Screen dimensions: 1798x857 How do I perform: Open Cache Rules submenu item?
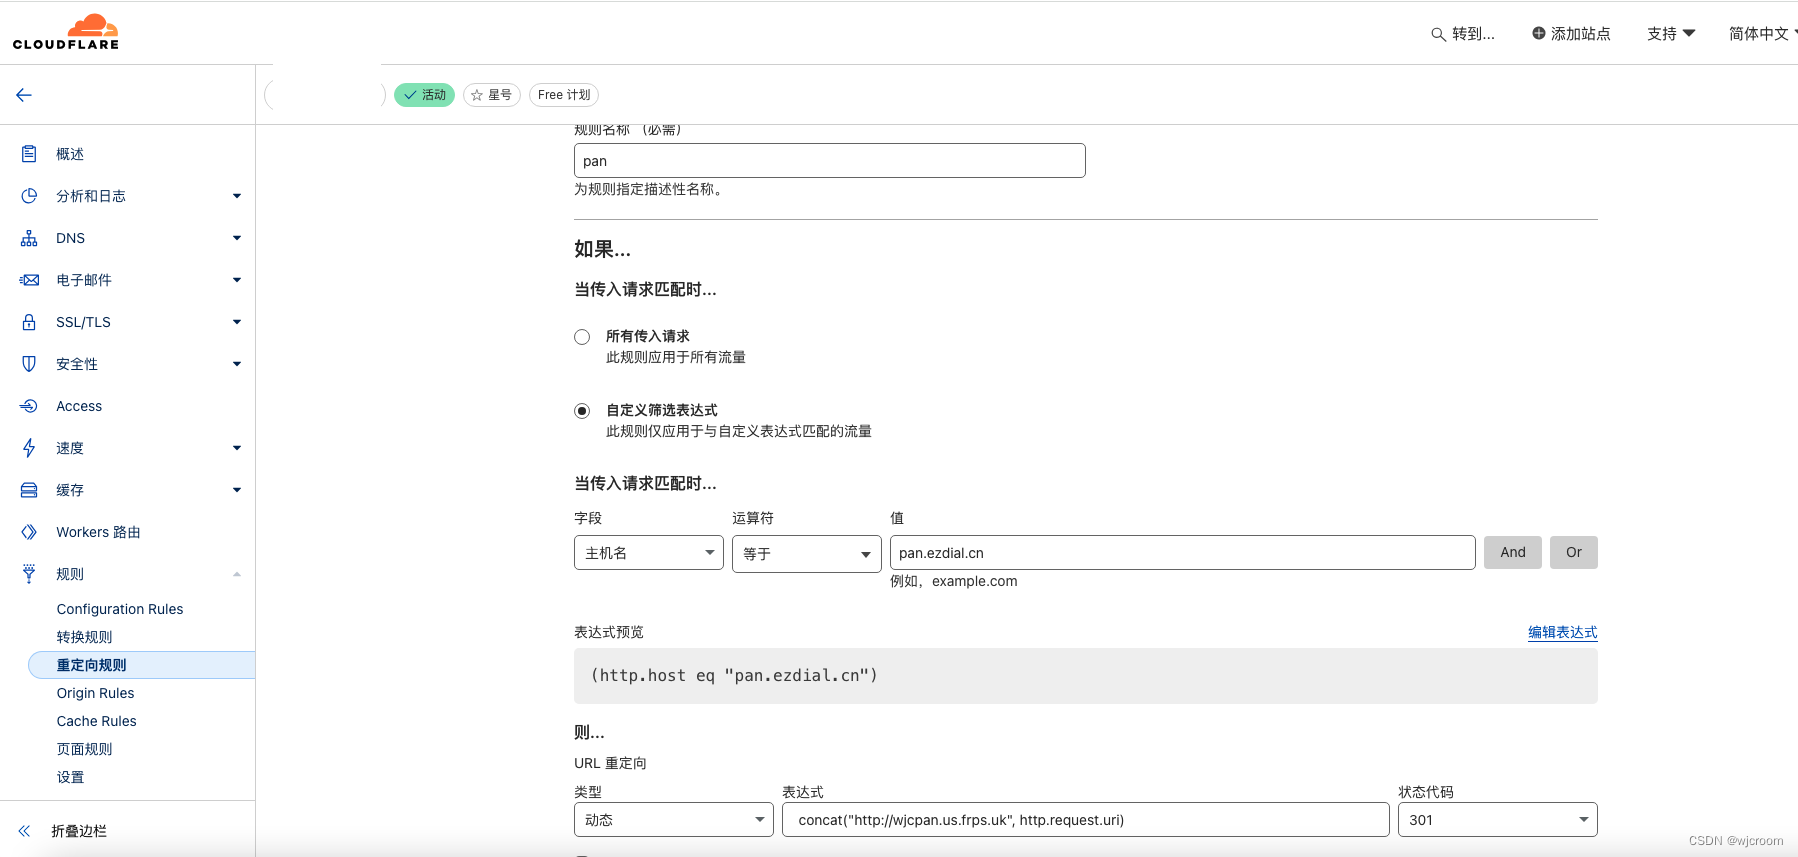(96, 721)
